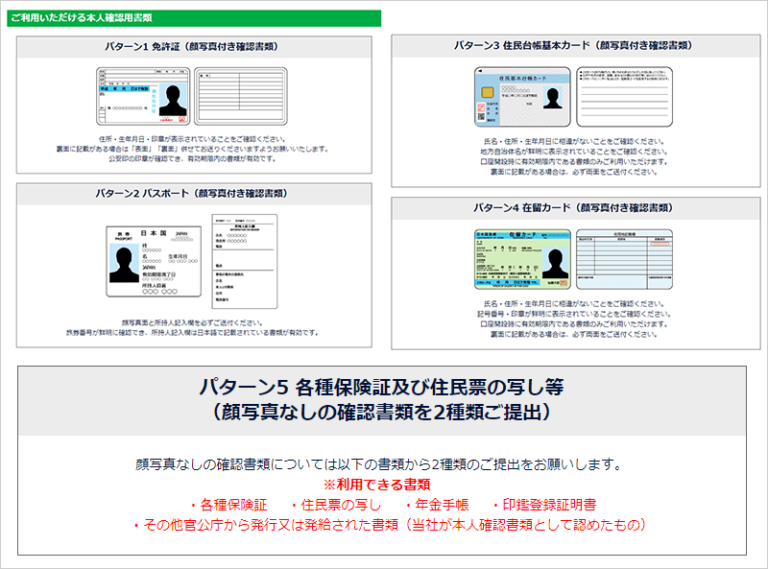Open the residence card (在留カード) front image
Screen dimensions: 768x569
523,260
